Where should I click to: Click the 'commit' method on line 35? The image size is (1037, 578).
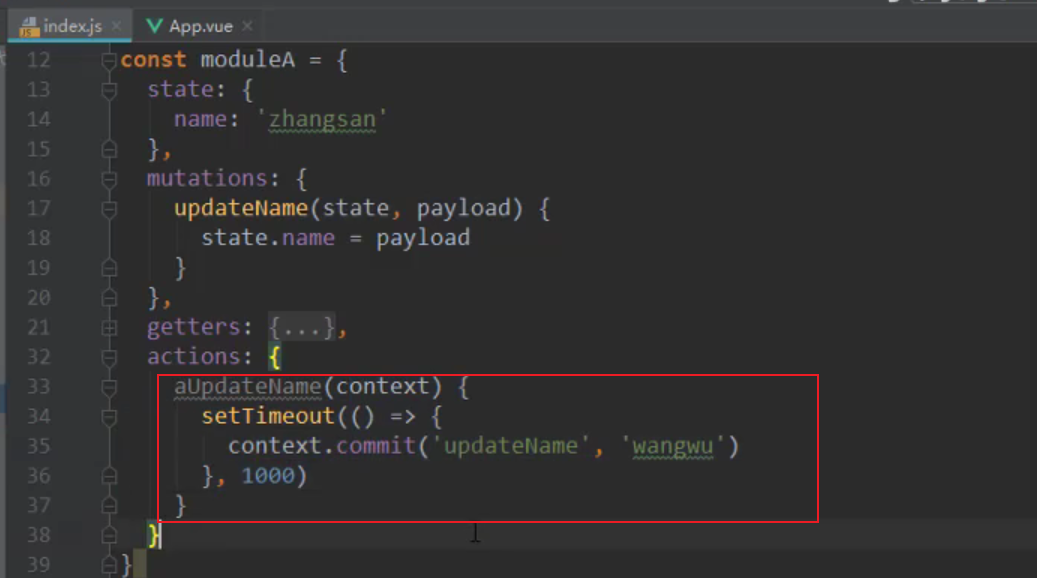(376, 446)
